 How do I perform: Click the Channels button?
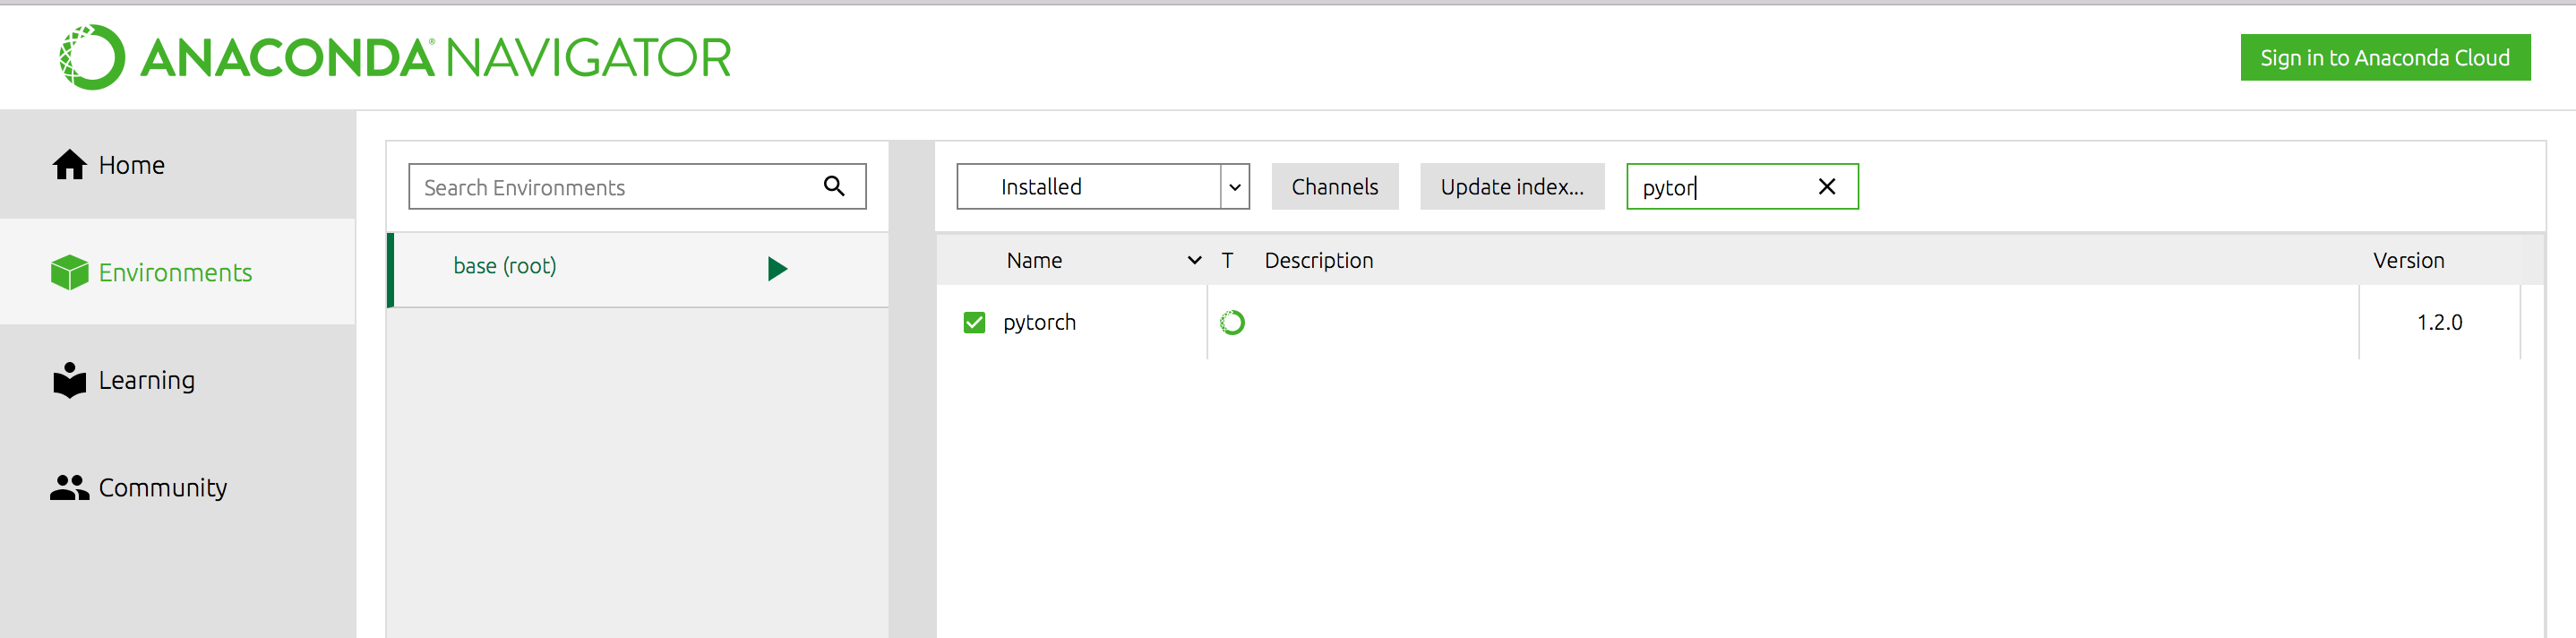pyautogui.click(x=1334, y=187)
